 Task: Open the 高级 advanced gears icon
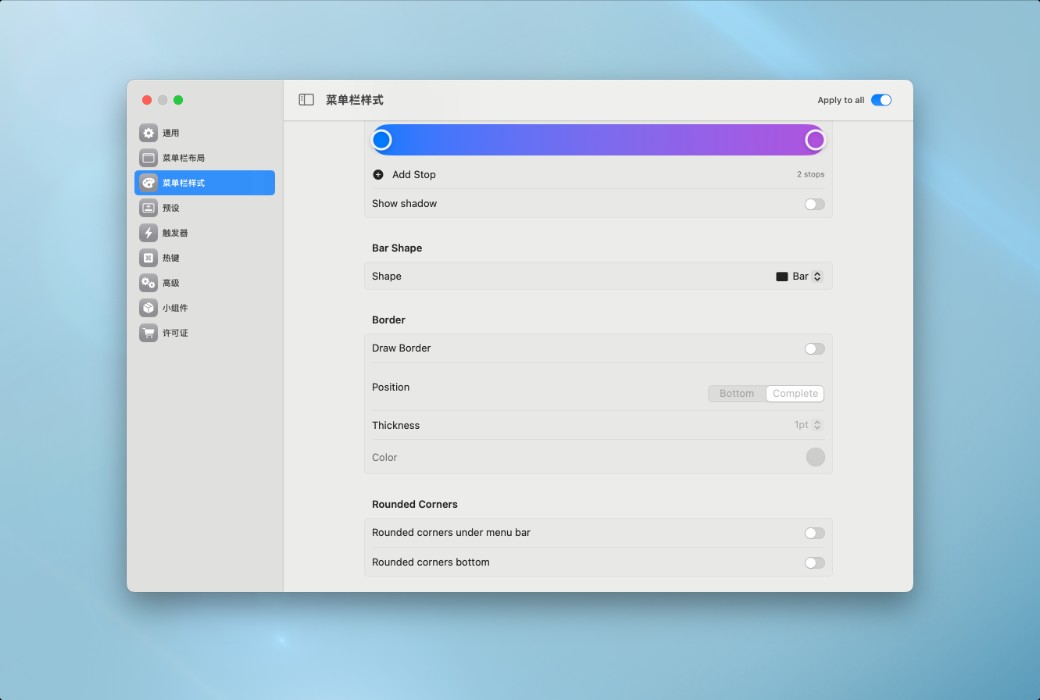tap(149, 283)
